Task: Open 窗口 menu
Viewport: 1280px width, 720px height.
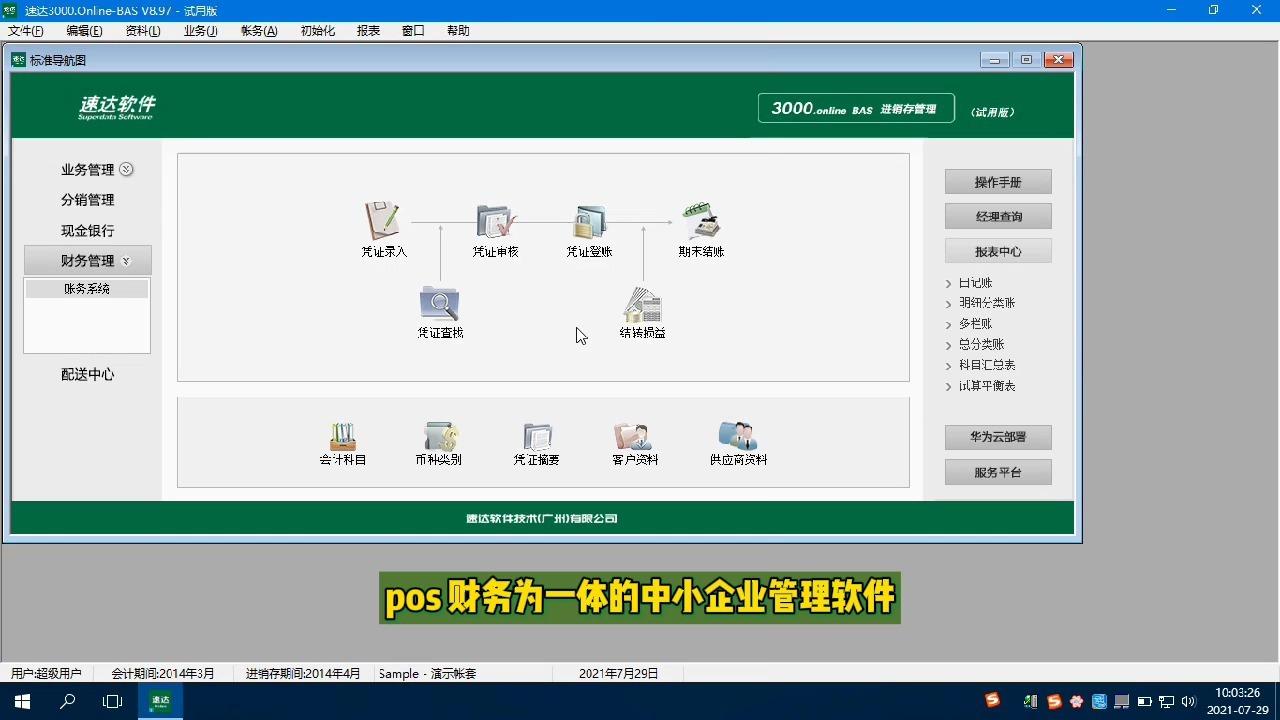Action: coord(413,31)
